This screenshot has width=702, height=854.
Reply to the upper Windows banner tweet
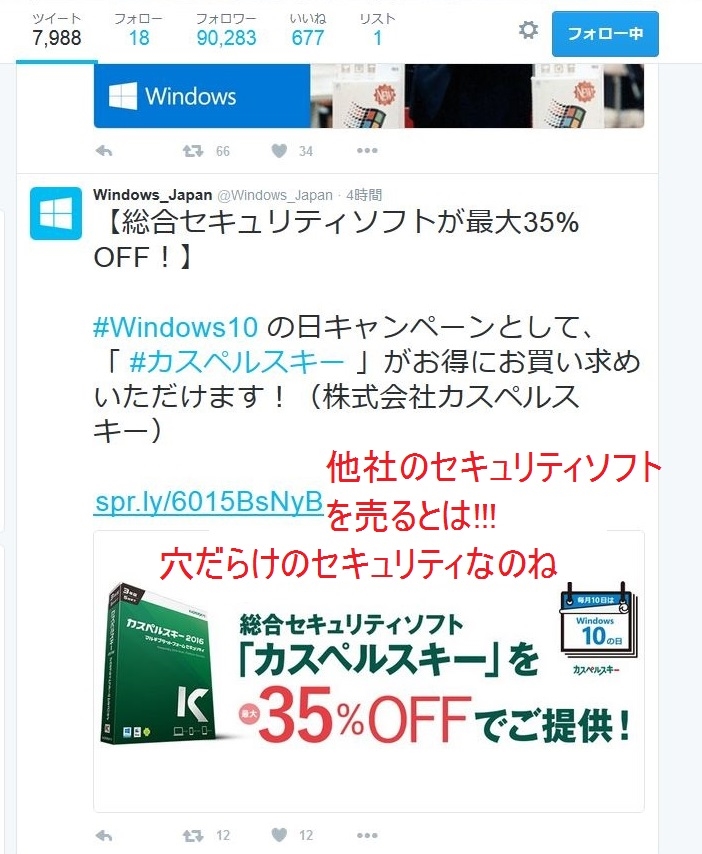[x=103, y=151]
